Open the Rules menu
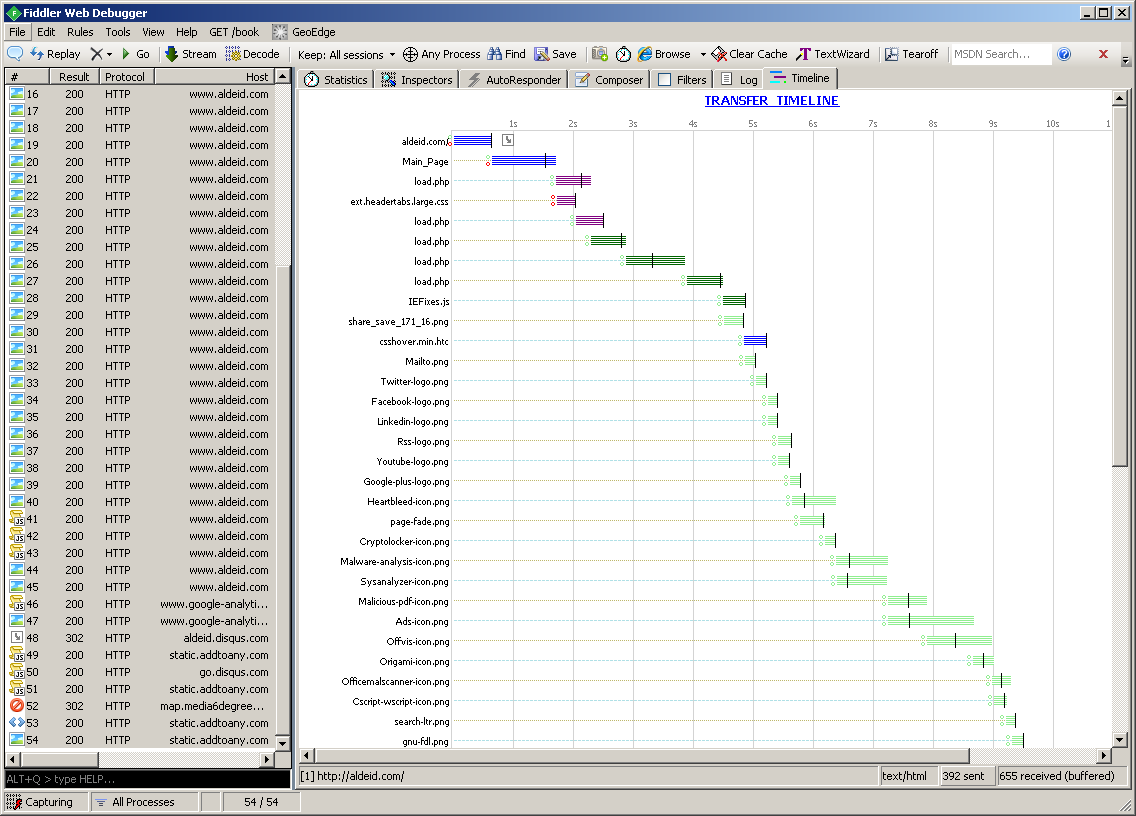 pos(80,32)
